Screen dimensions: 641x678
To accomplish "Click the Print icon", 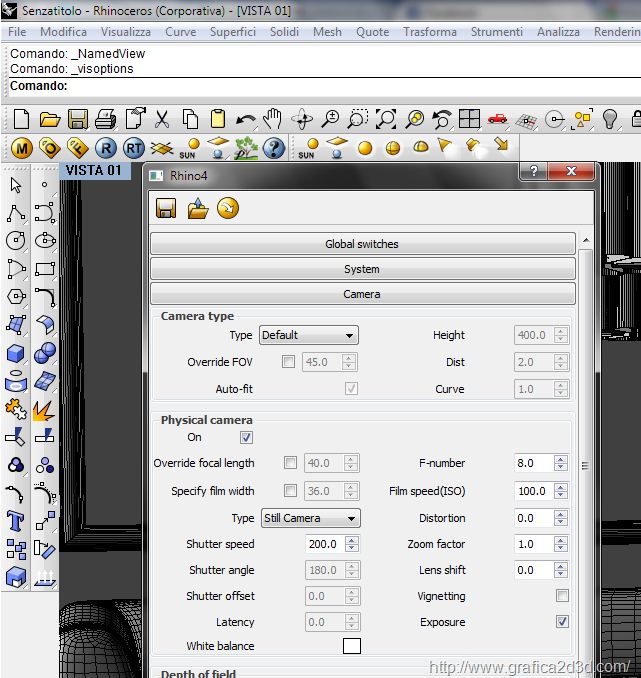I will click(x=106, y=119).
